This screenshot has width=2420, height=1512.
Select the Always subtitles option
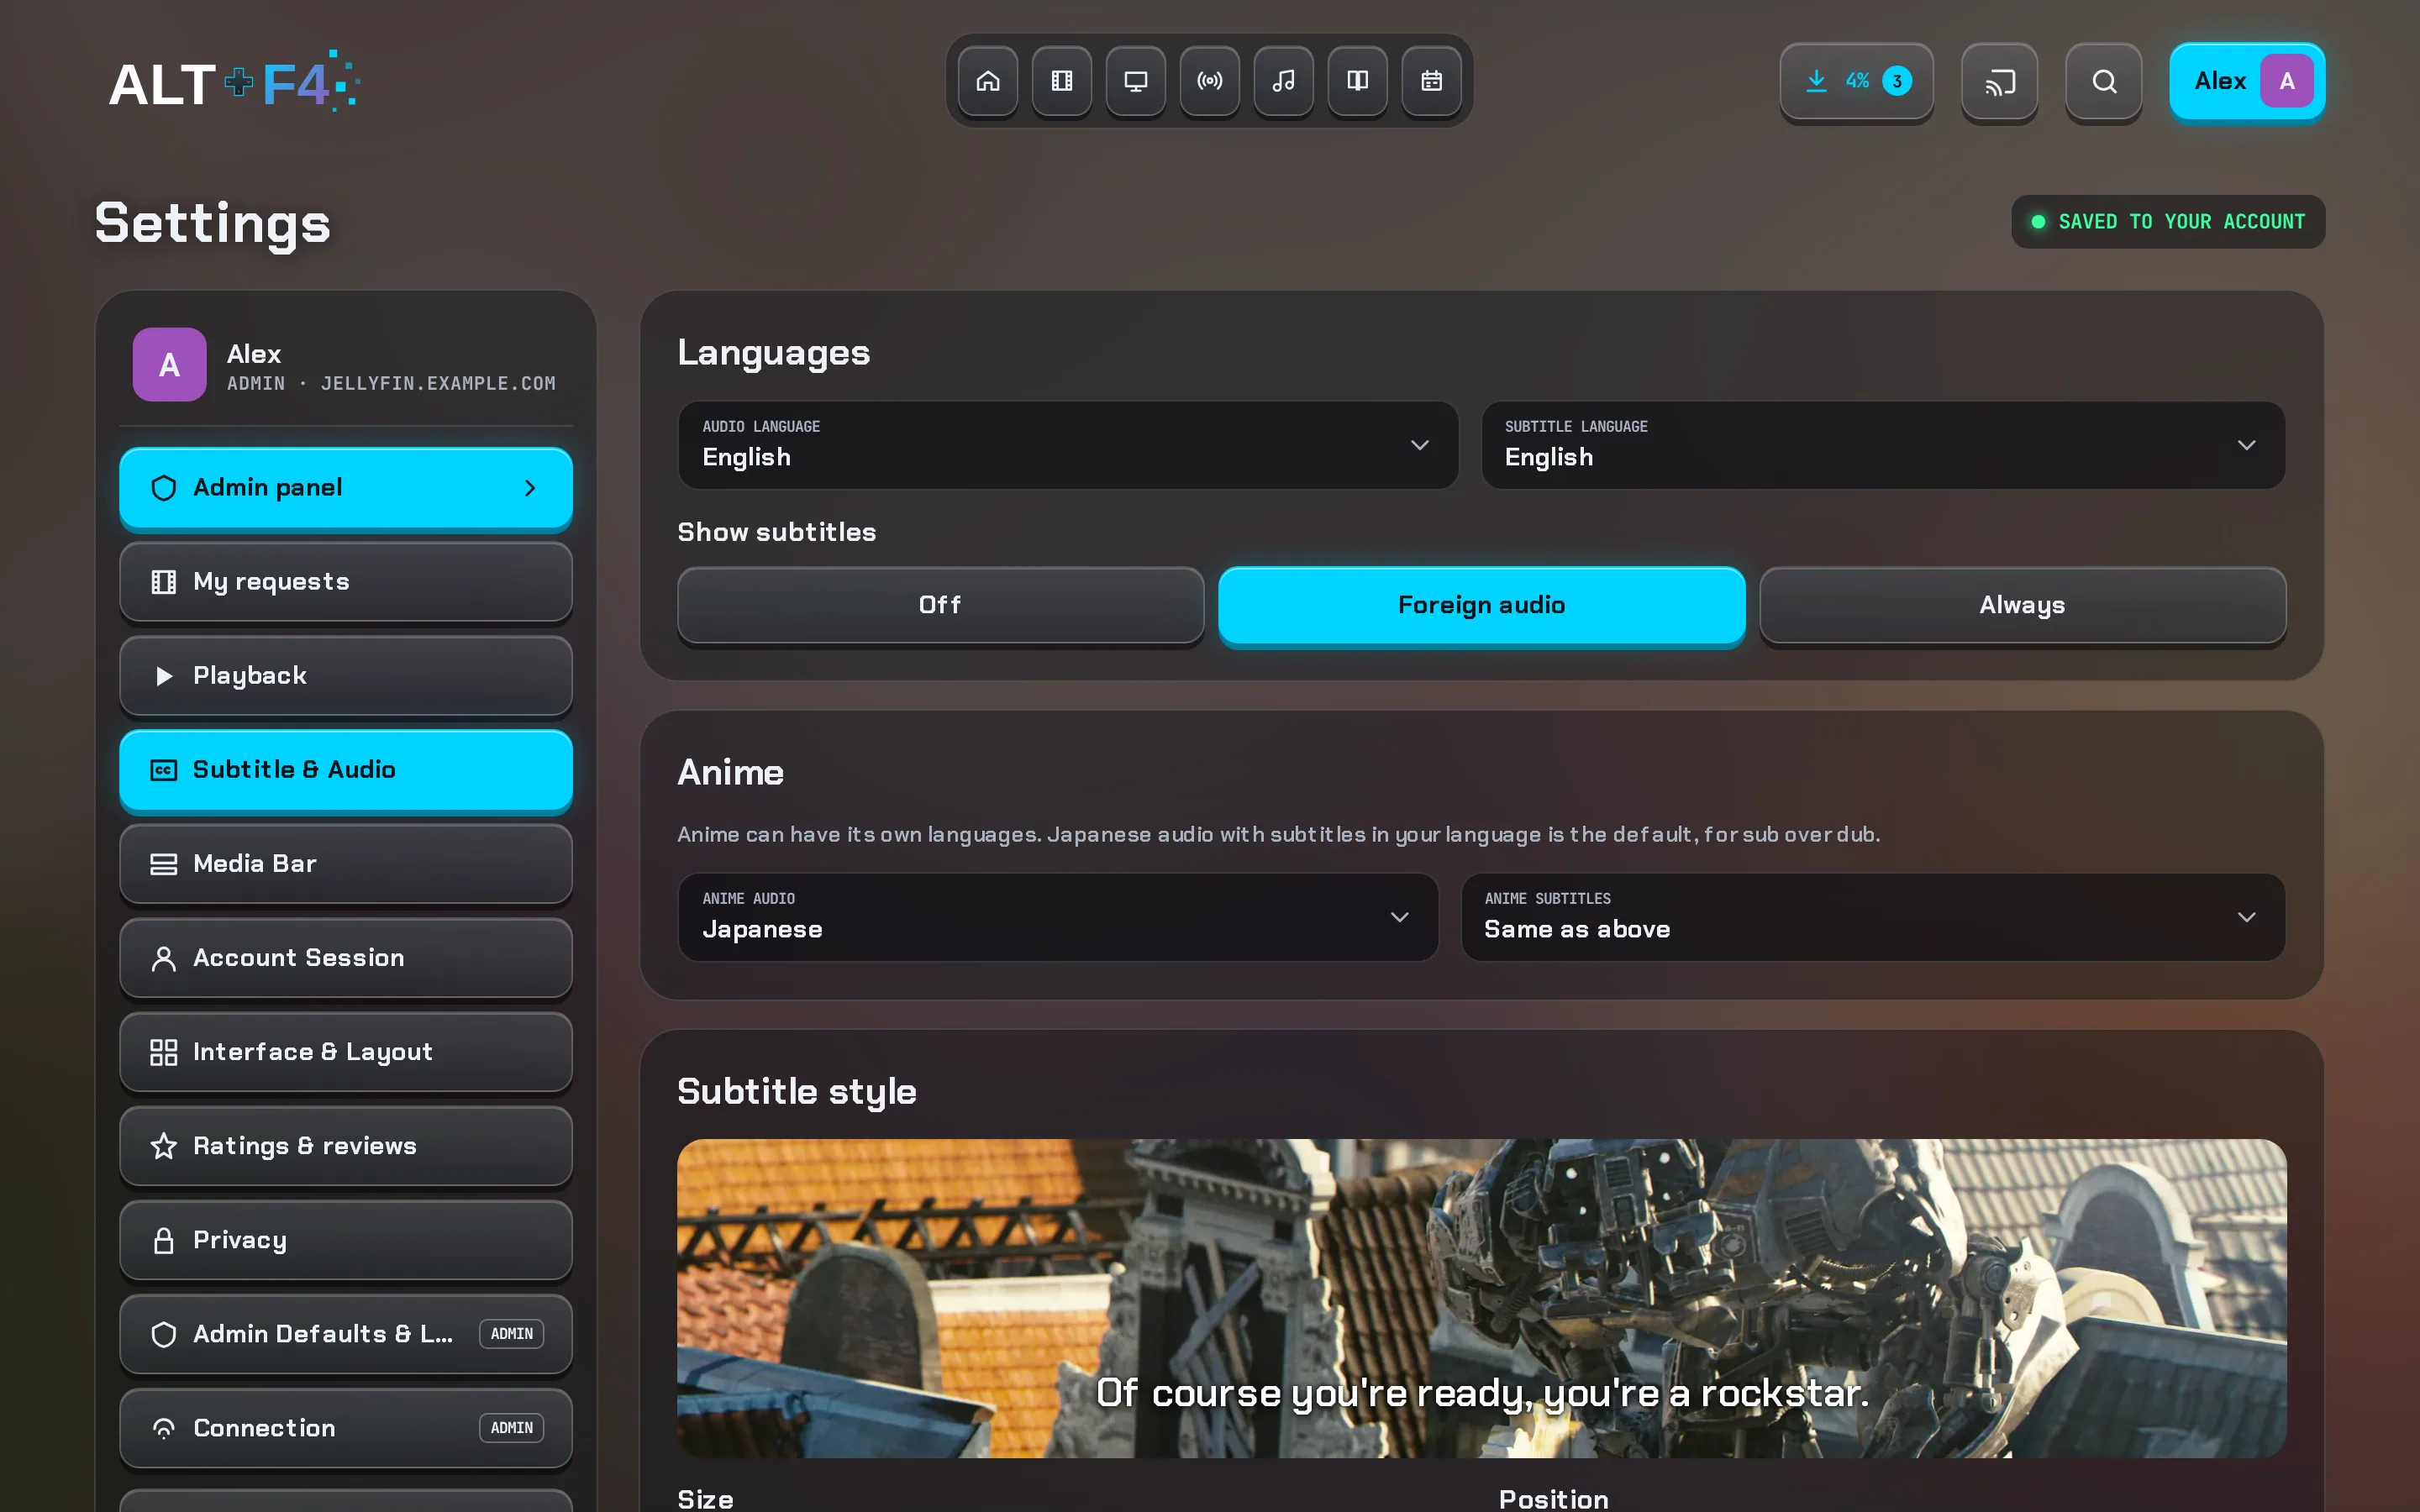pos(2022,605)
